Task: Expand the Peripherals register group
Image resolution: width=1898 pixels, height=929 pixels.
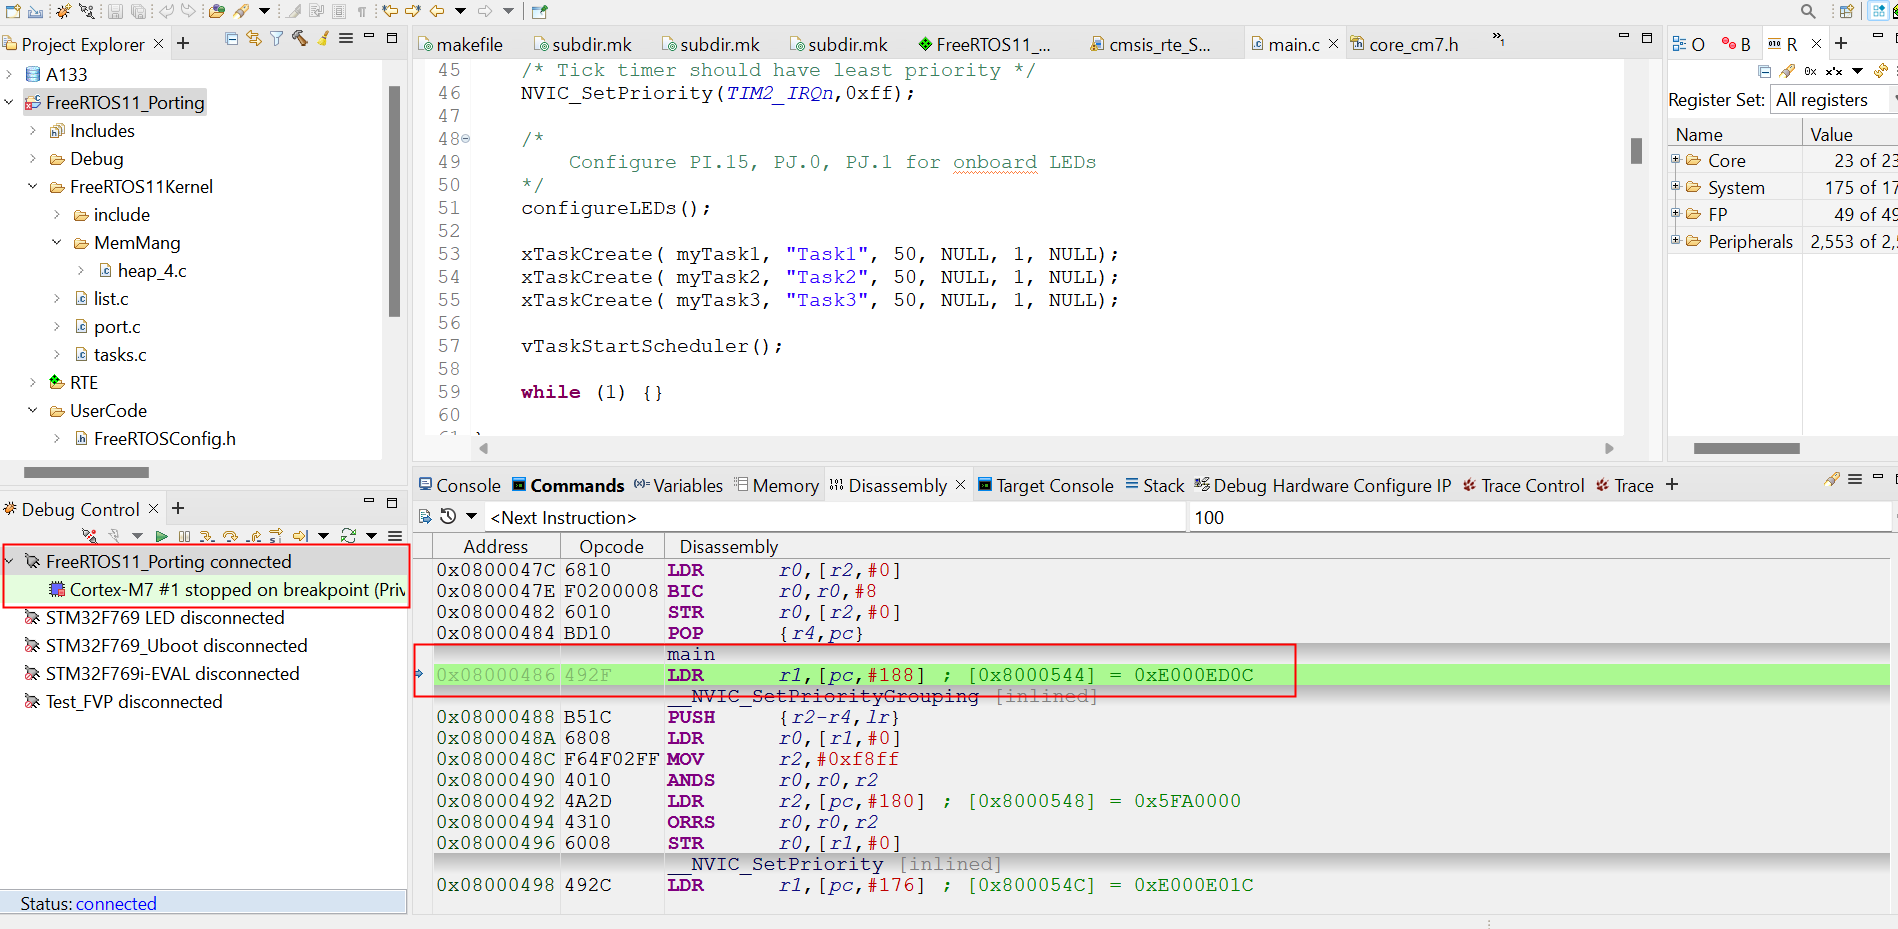Action: coord(1675,240)
